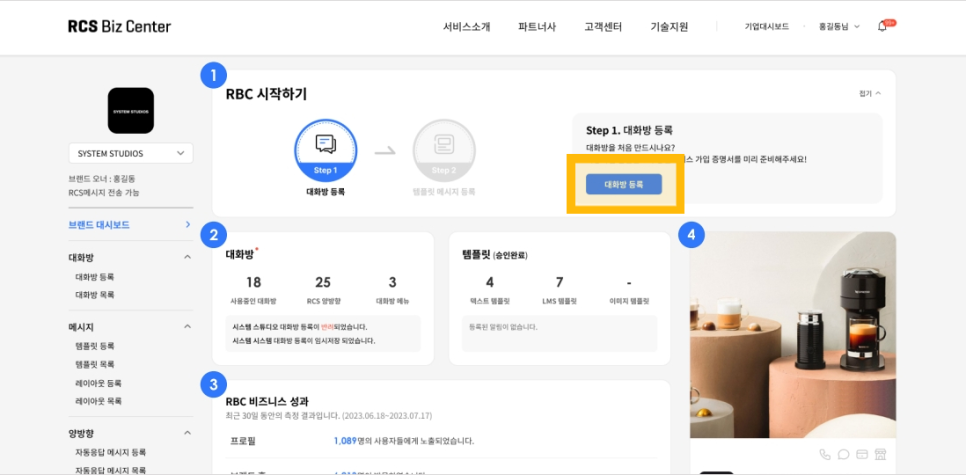Collapse the 양방향 sidebar section
The image size is (966, 475).
click(187, 433)
